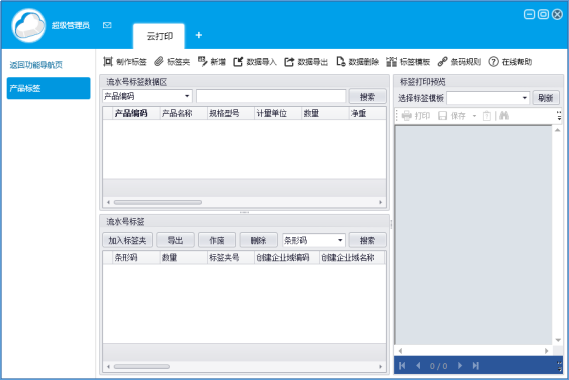Go to last page in preview
Image resolution: width=569 pixels, height=380 pixels.
(x=476, y=365)
